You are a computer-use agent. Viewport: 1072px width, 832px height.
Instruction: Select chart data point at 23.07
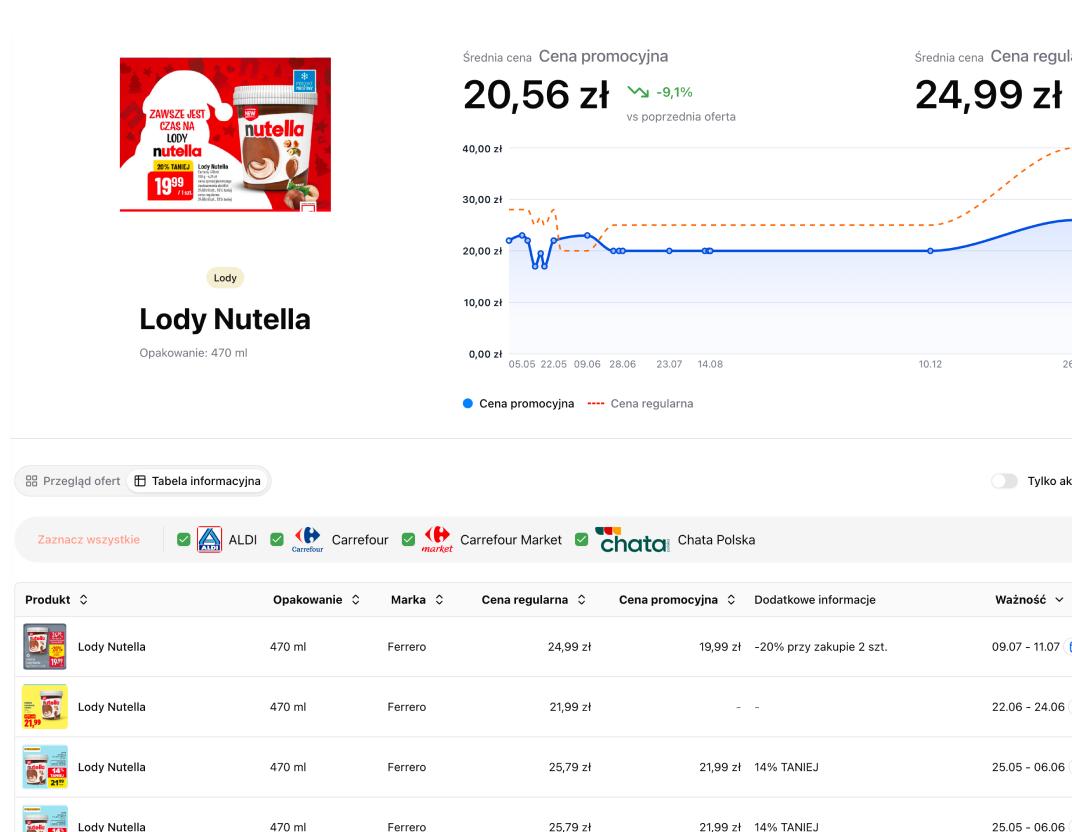[x=669, y=251]
